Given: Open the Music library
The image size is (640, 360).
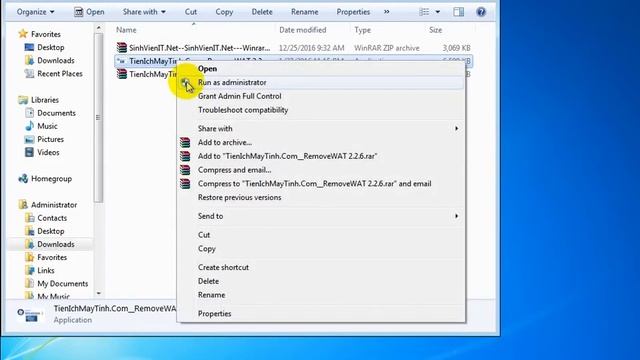Looking at the screenshot, I should tap(42, 126).
